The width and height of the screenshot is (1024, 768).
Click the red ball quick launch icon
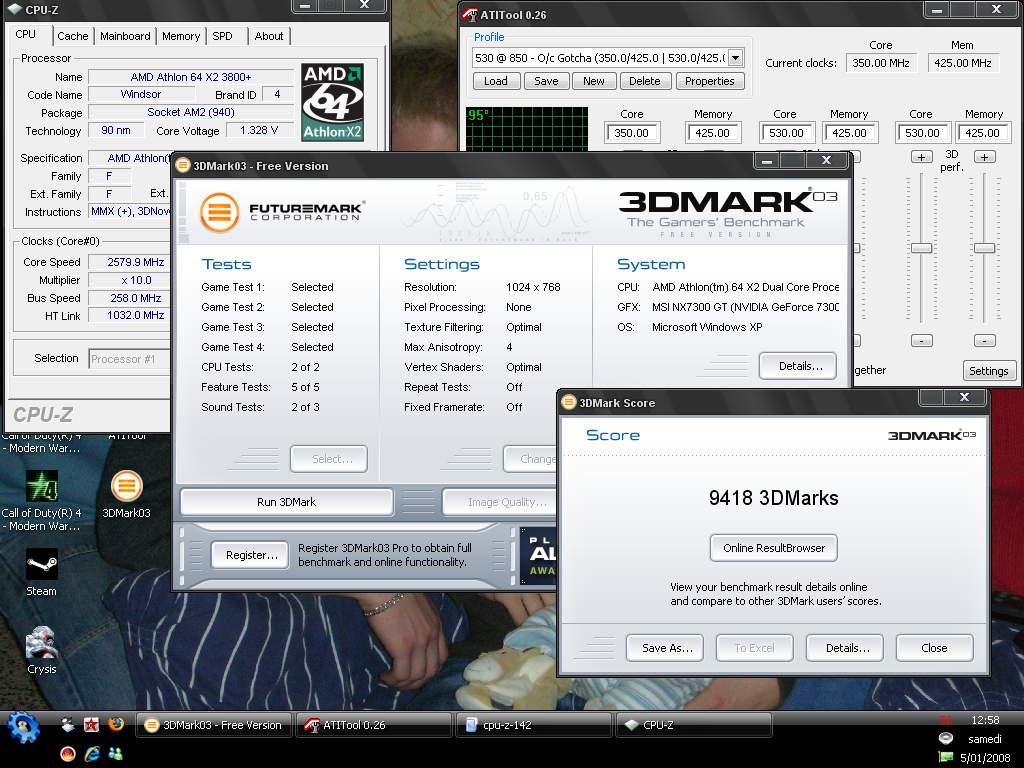67,754
